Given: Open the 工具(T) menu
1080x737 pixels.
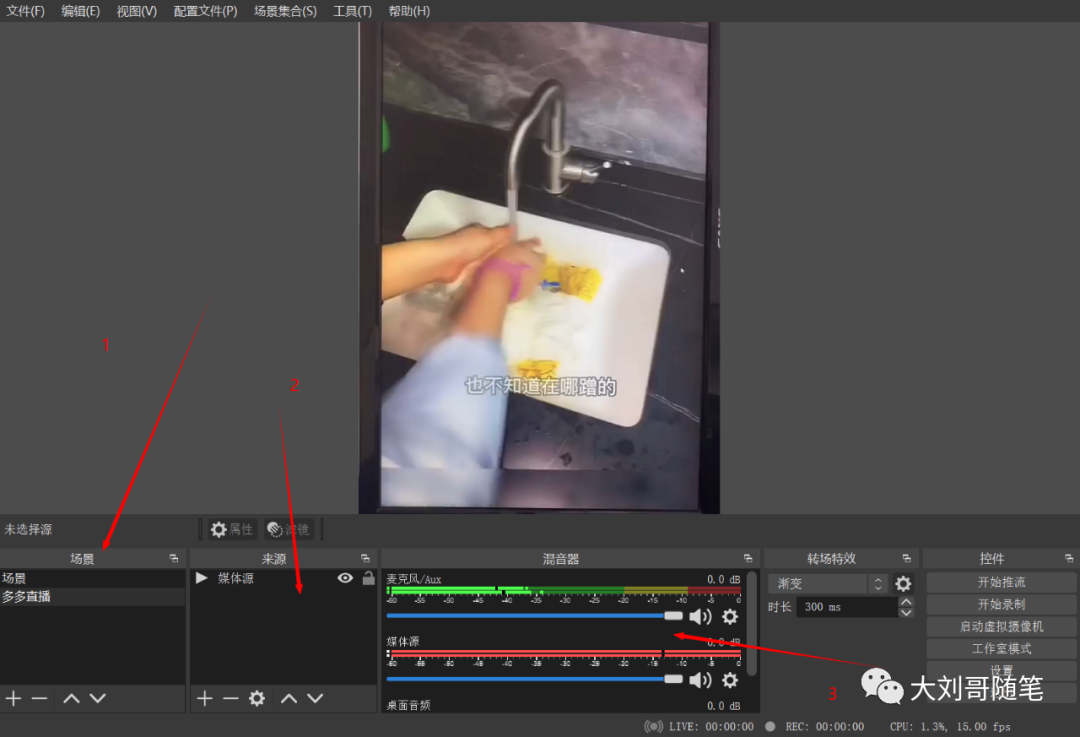Looking at the screenshot, I should click(352, 10).
